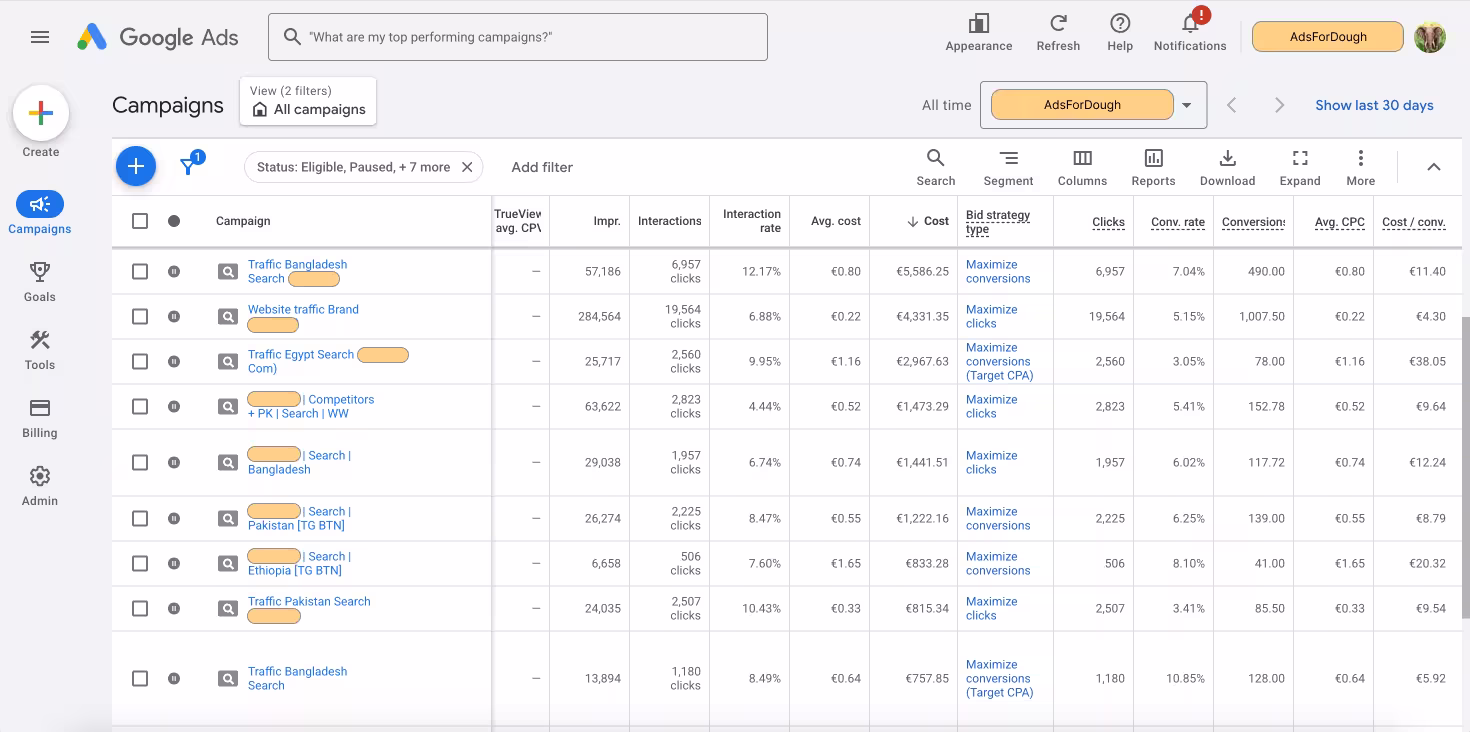
Task: Click the Download icon
Action: pos(1227,158)
